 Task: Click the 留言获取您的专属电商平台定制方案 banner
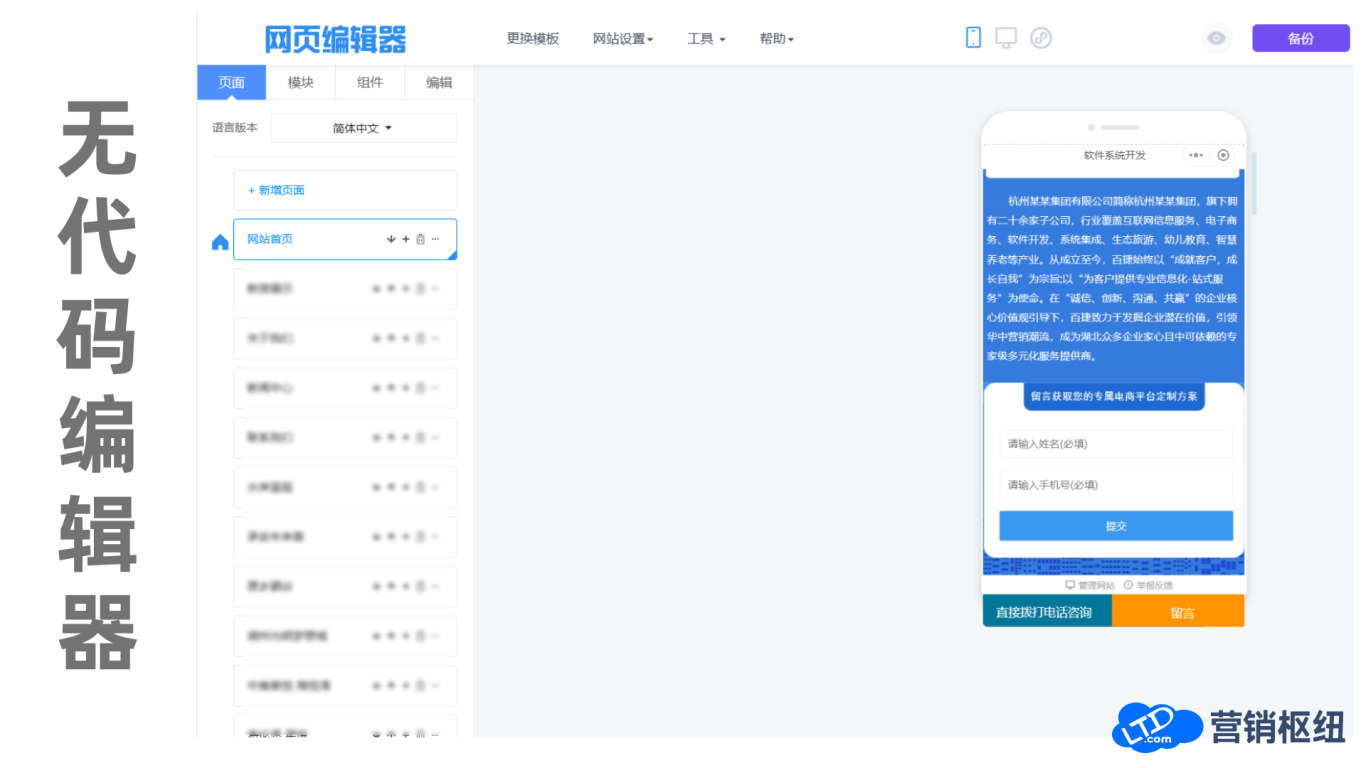click(1114, 396)
